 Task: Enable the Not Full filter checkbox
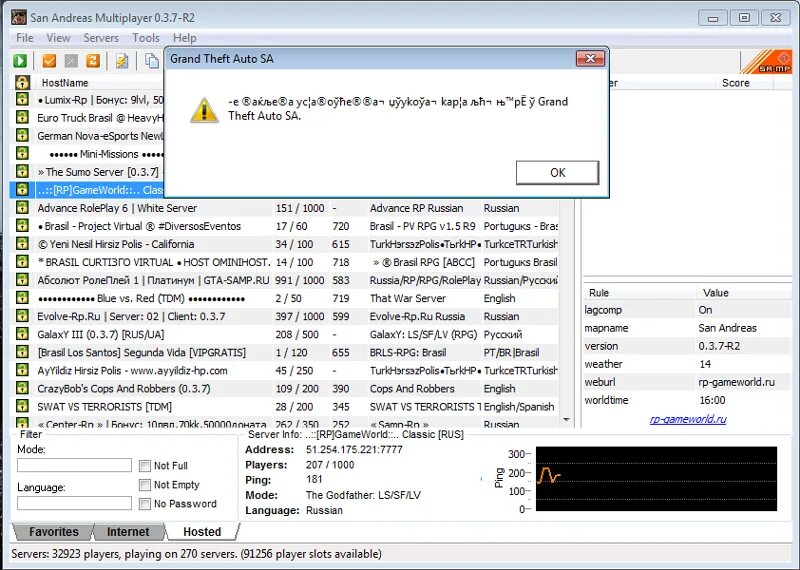[145, 465]
